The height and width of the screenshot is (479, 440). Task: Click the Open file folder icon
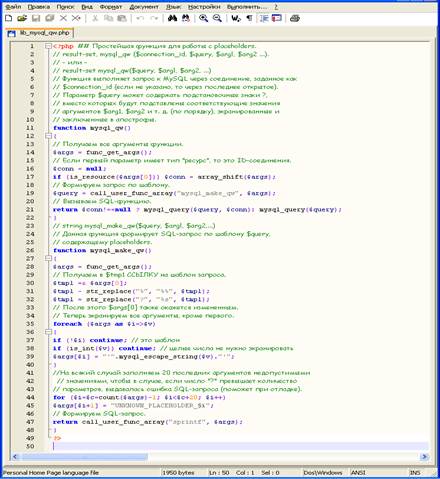click(x=22, y=18)
